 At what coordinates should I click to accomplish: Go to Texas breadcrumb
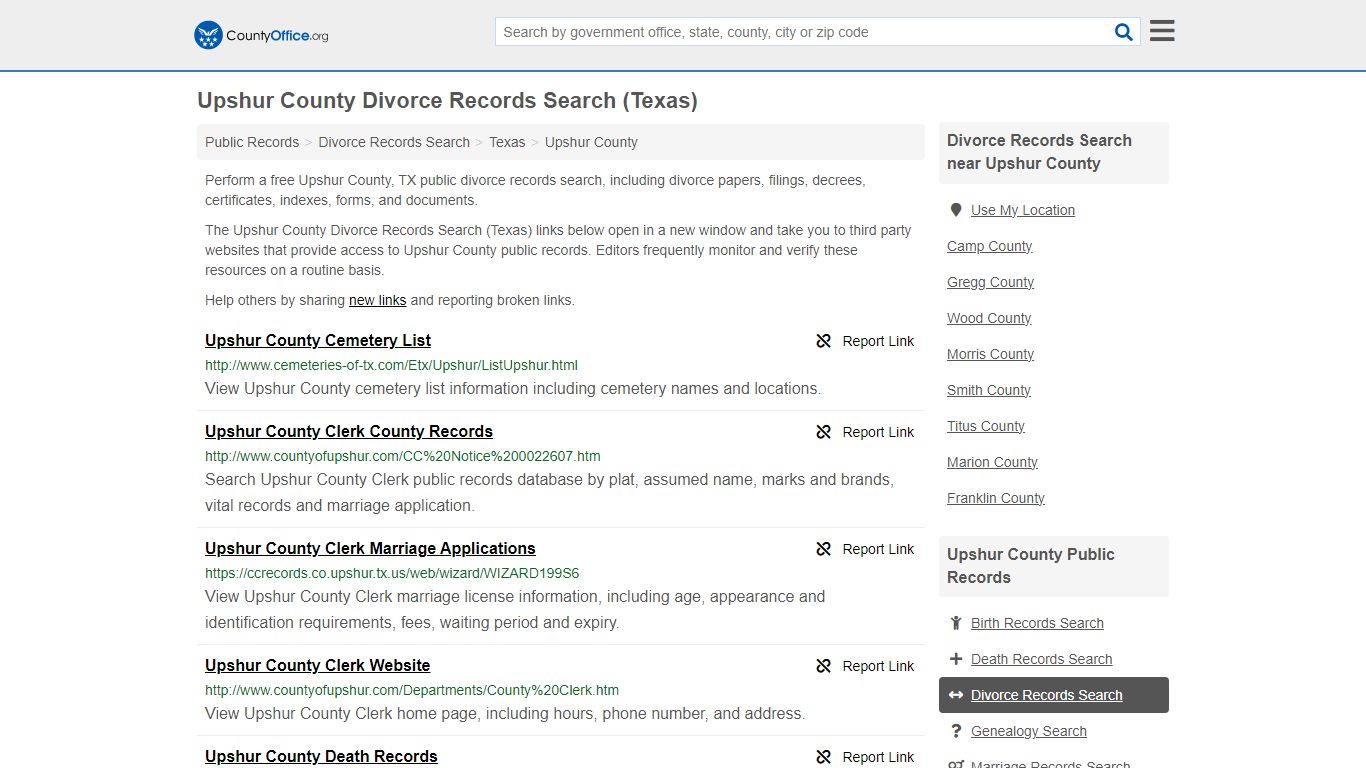coord(507,142)
